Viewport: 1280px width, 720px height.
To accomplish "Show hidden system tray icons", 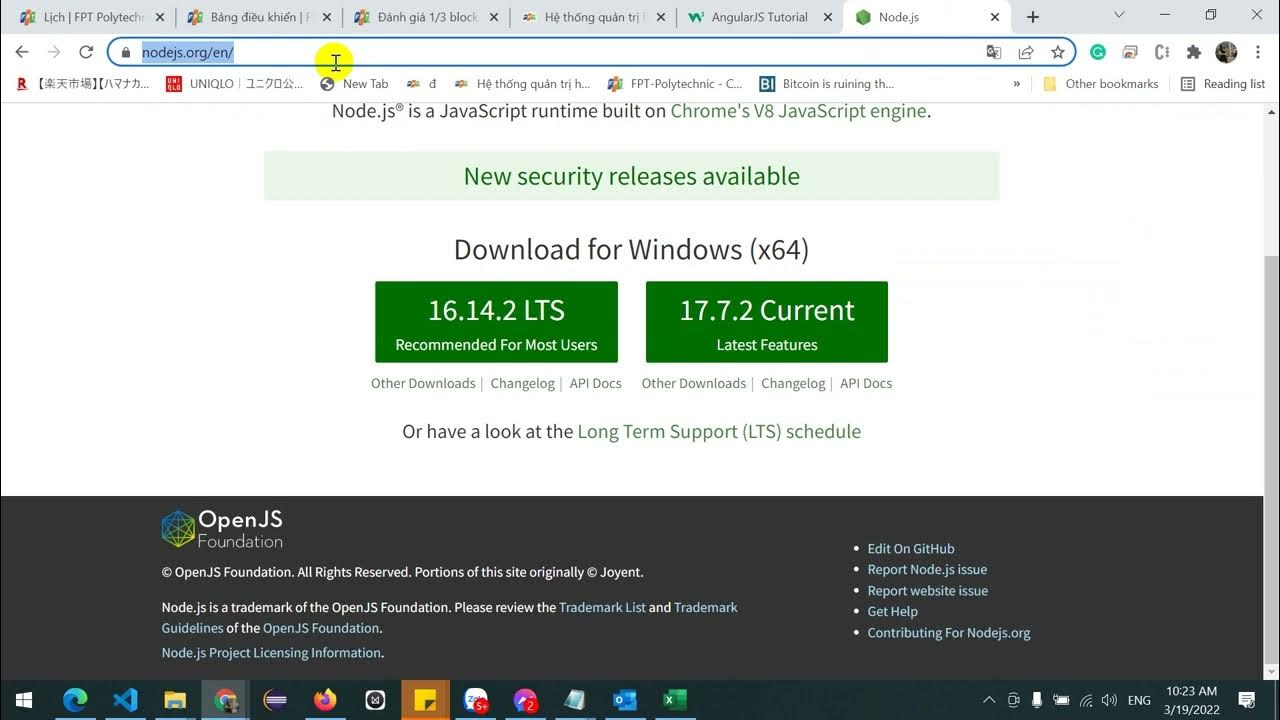I will click(x=989, y=700).
